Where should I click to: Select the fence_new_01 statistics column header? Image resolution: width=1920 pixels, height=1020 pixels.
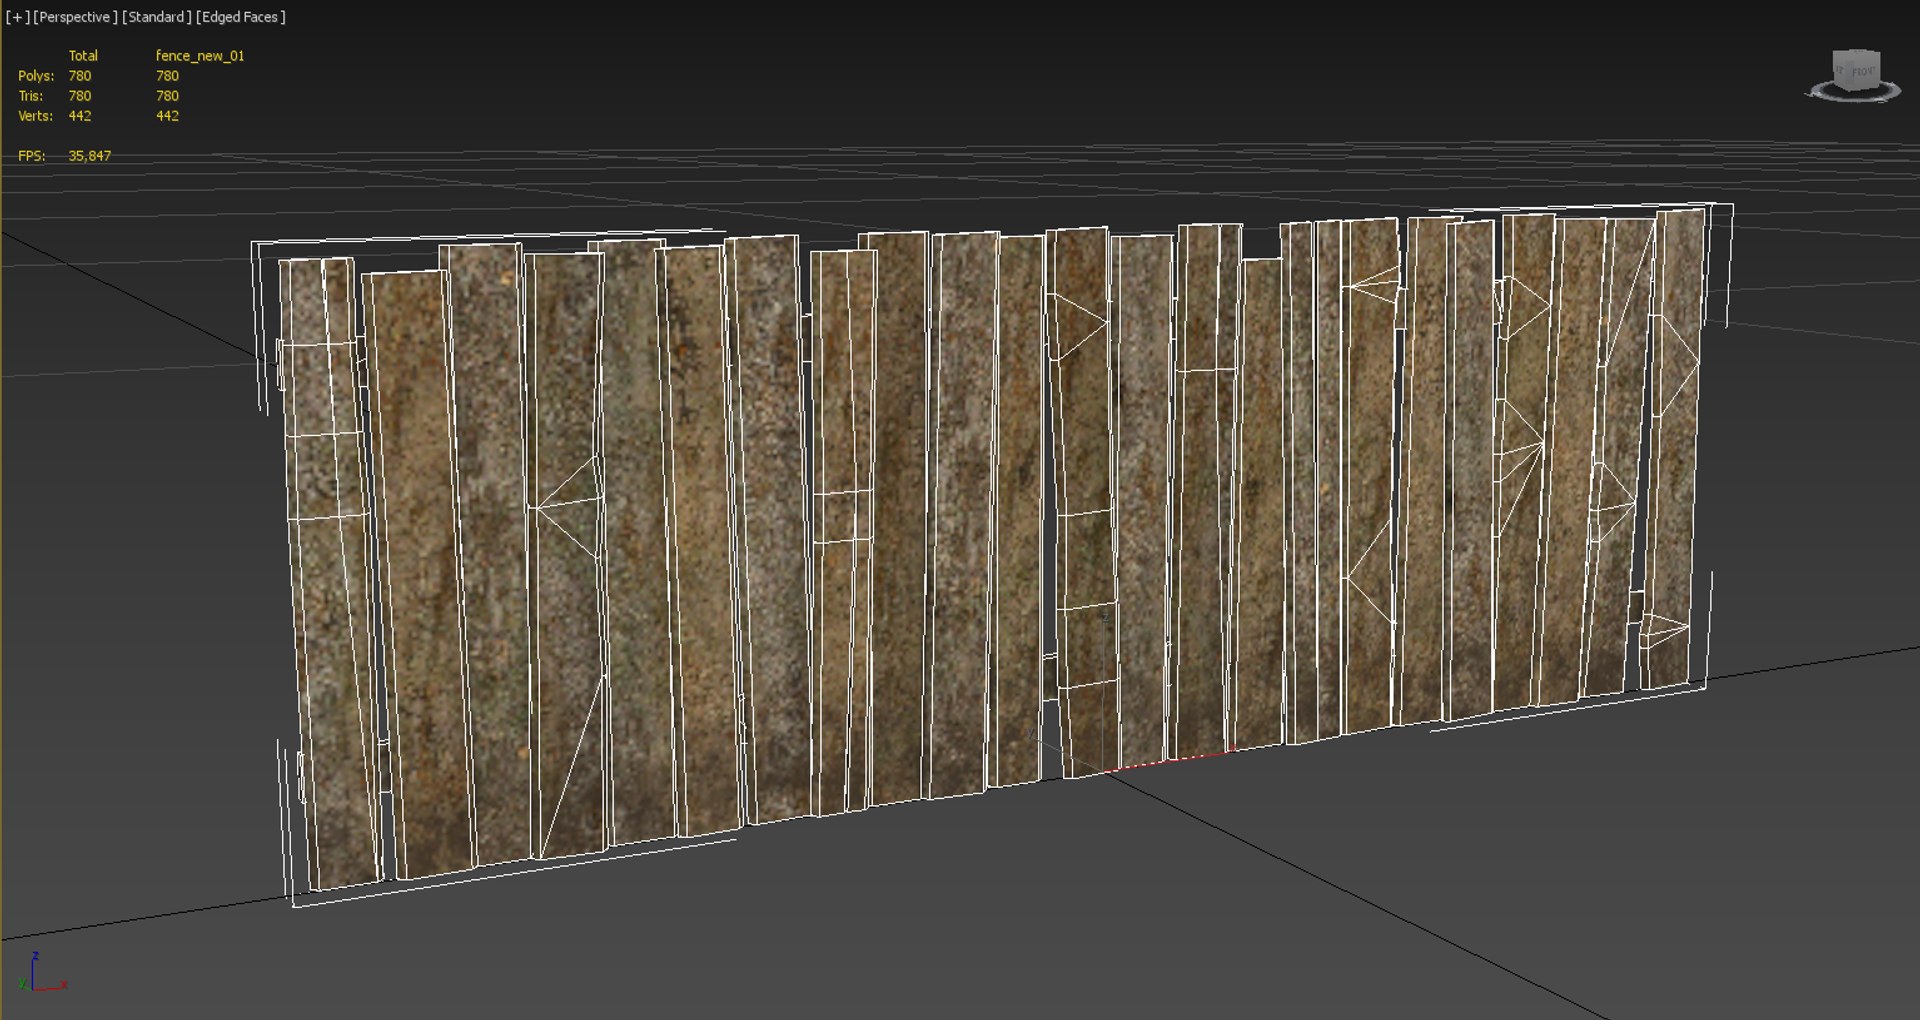point(200,56)
